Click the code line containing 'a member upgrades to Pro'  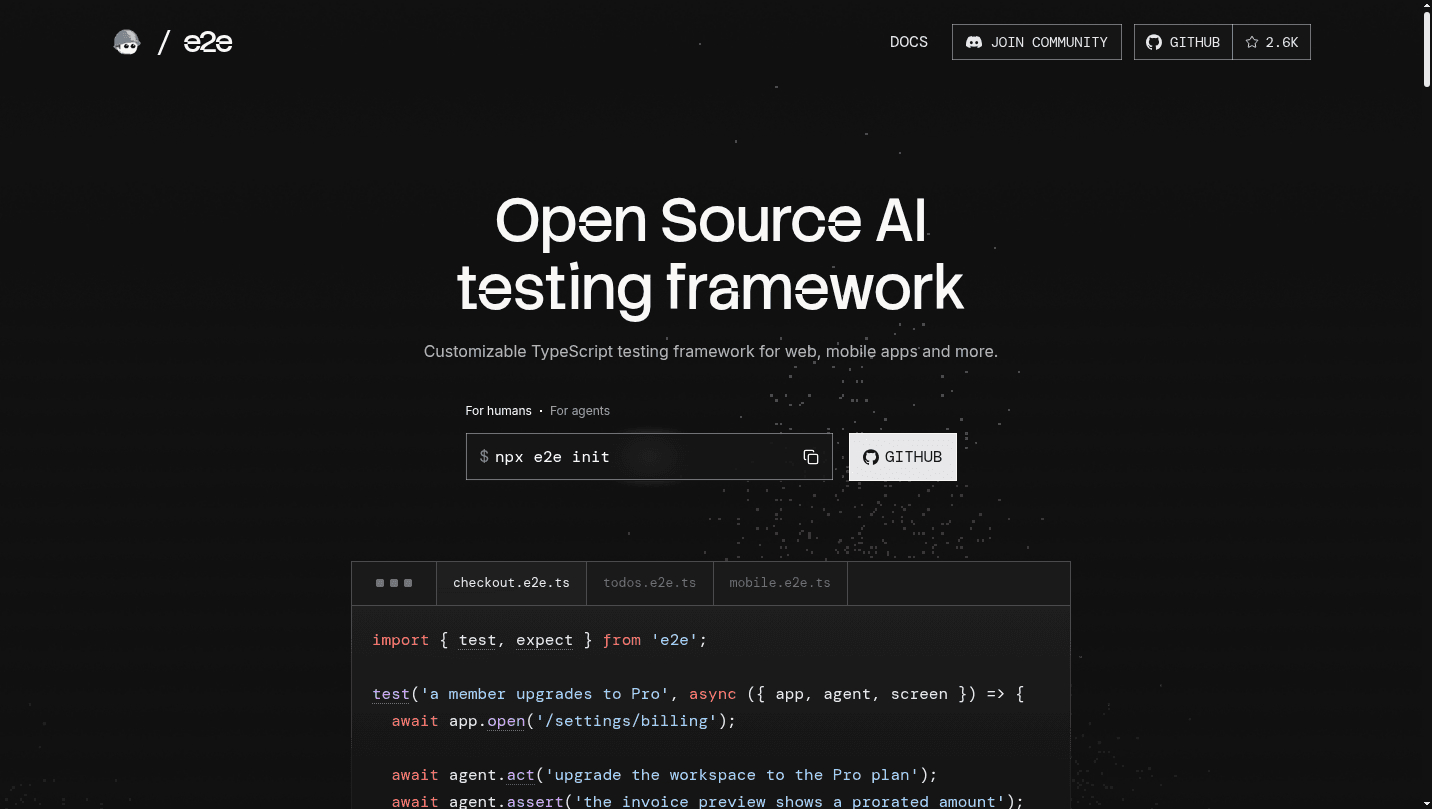click(x=698, y=694)
